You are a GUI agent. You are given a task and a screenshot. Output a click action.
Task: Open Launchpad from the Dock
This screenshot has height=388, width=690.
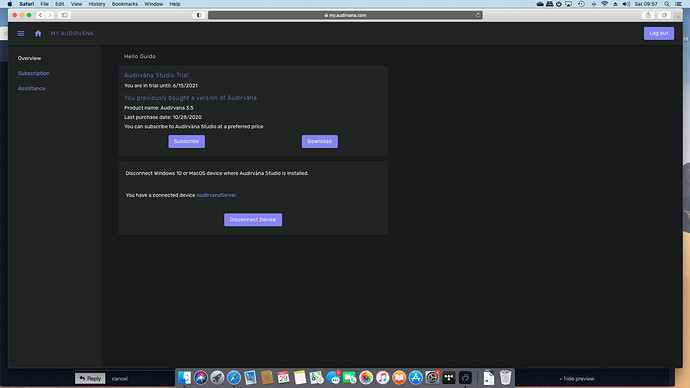tap(217, 377)
